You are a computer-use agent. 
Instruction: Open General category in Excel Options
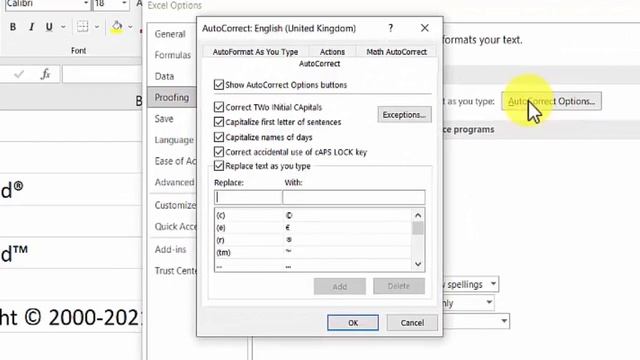point(170,34)
